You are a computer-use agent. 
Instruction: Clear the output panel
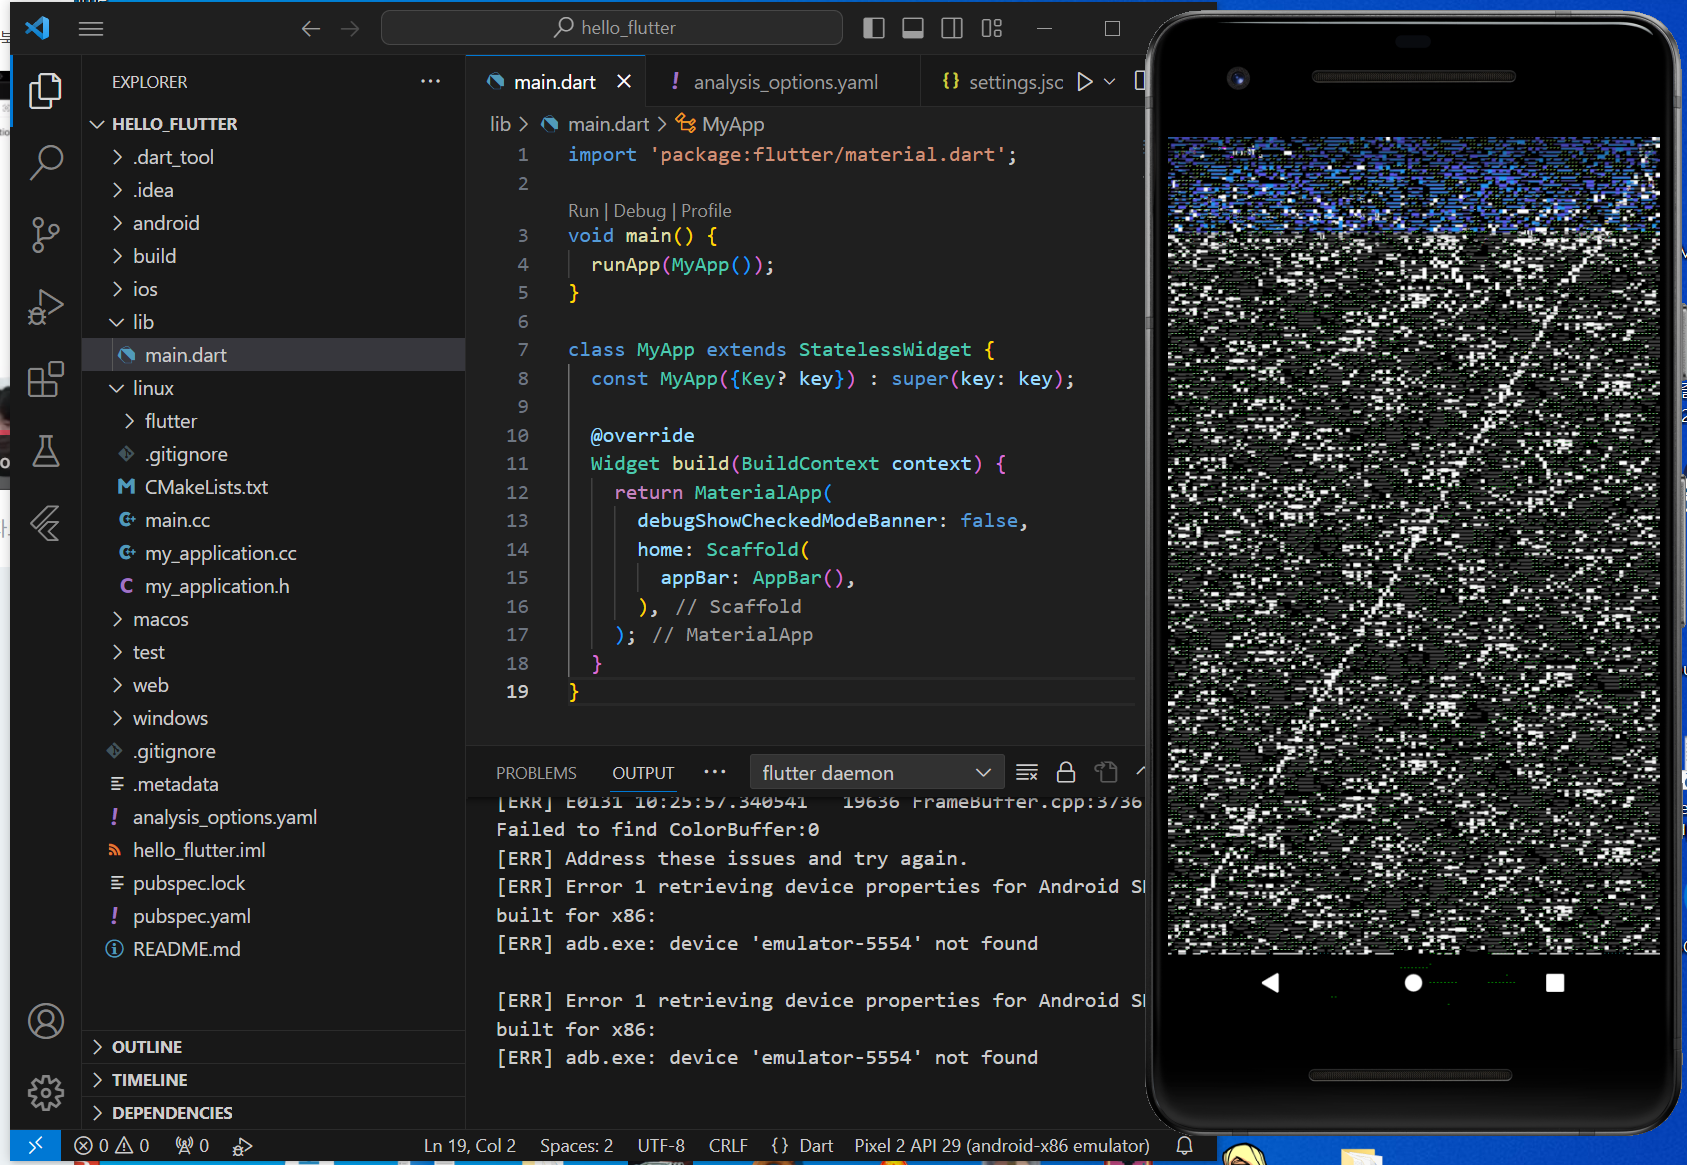(x=1027, y=773)
